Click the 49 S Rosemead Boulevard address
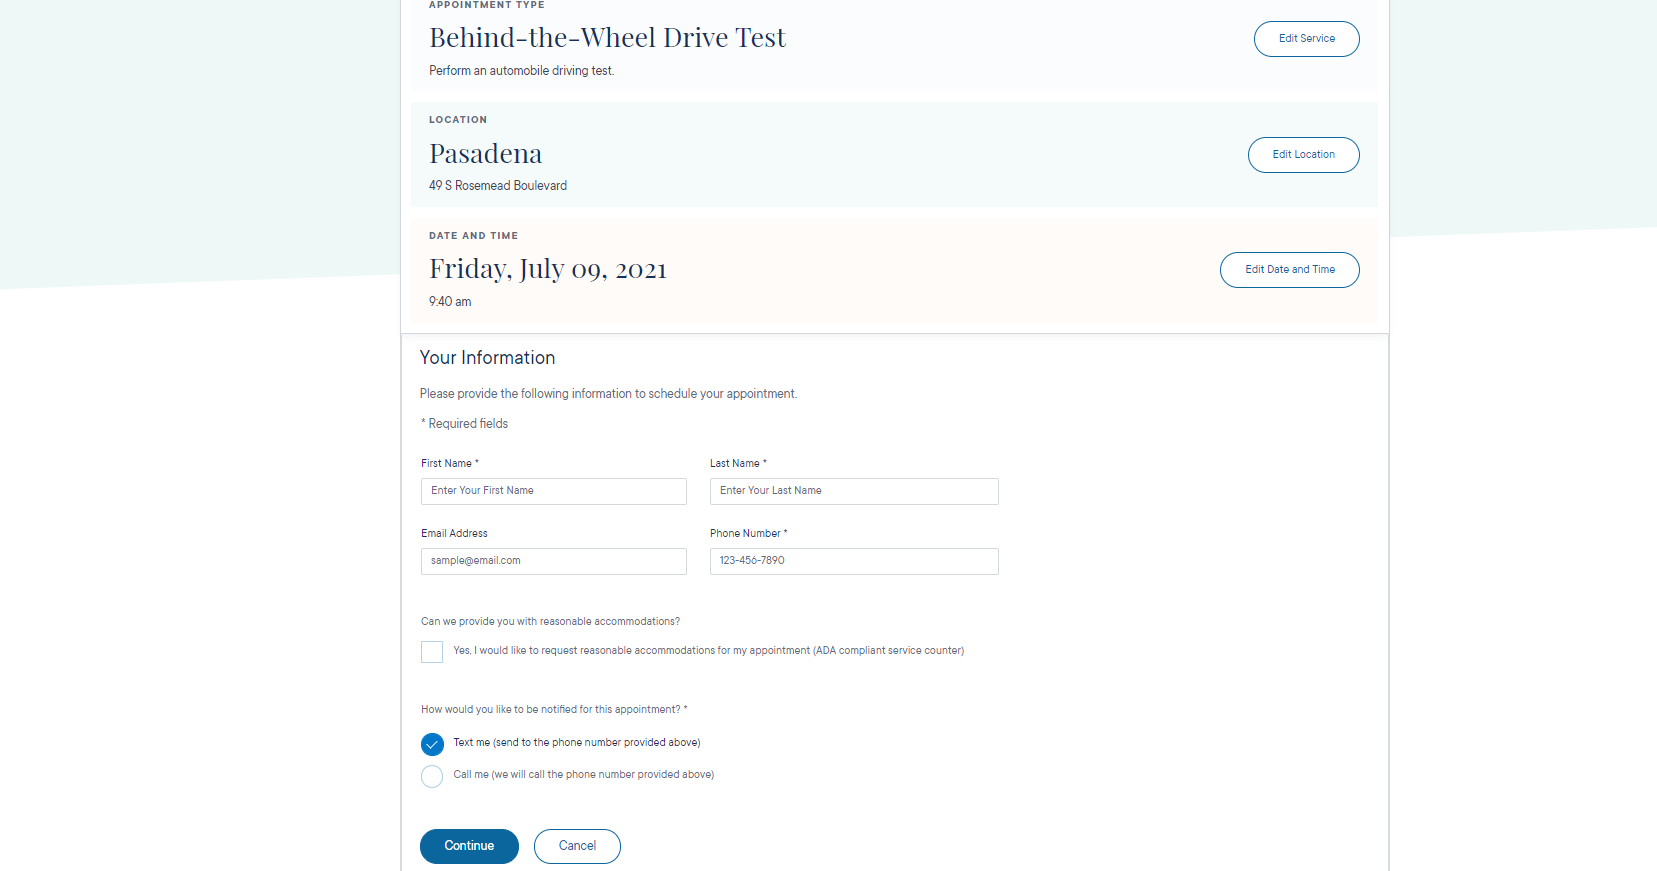 point(498,186)
